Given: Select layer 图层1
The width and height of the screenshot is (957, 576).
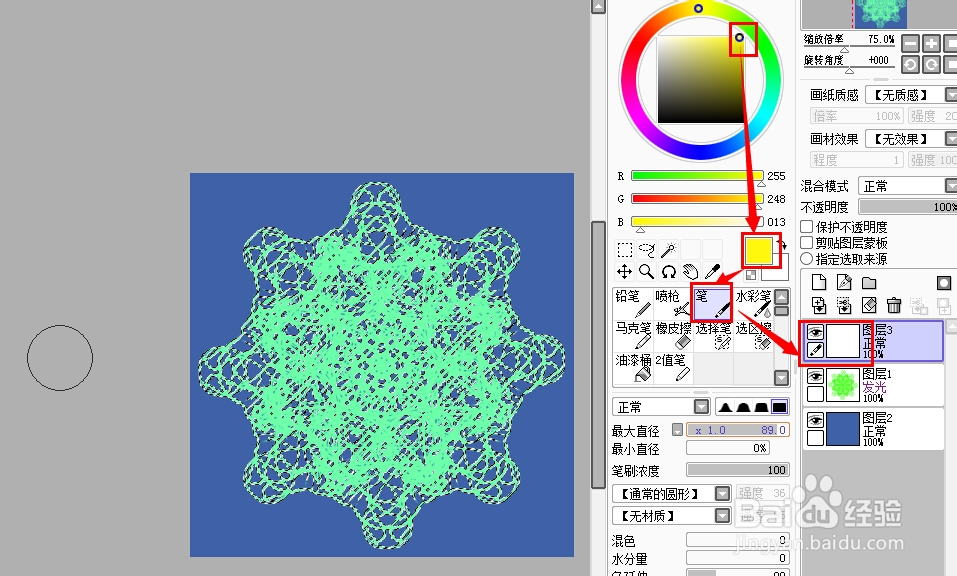Looking at the screenshot, I should (x=873, y=385).
